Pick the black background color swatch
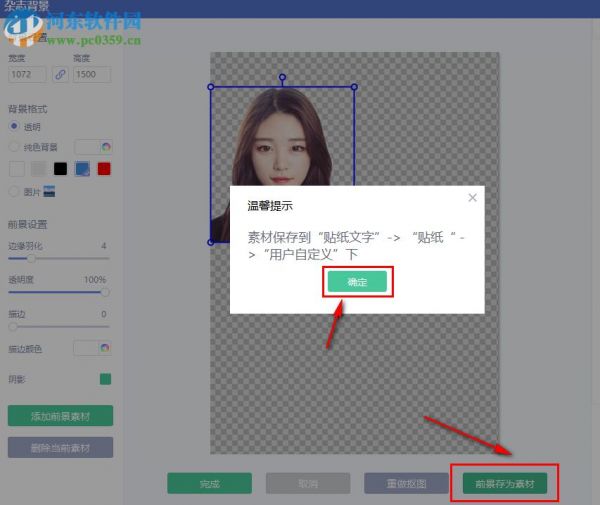 pos(61,169)
